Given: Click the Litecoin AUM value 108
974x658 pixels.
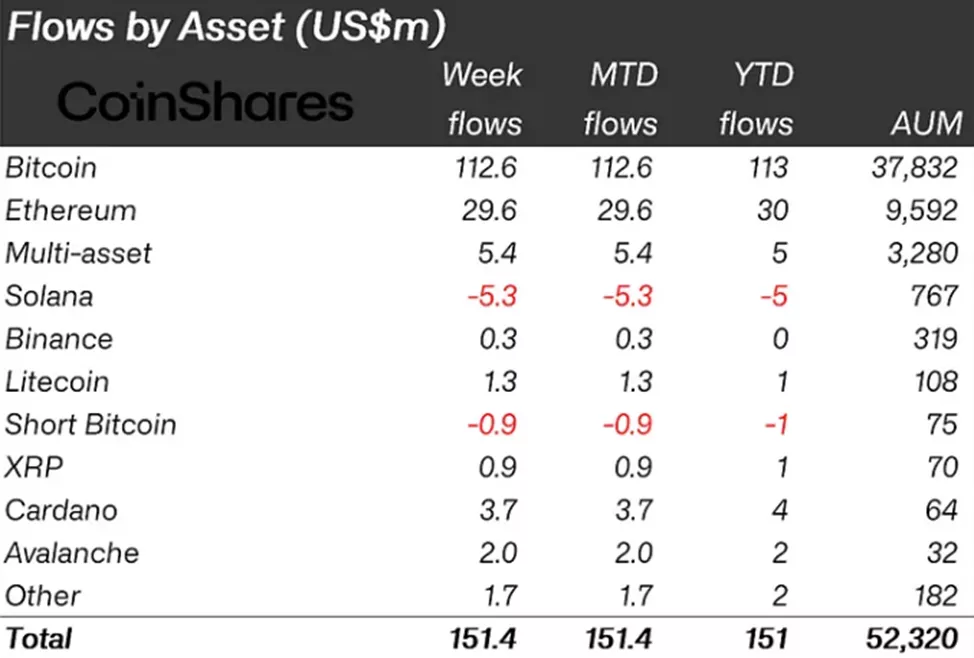Looking at the screenshot, I should click(x=935, y=382).
